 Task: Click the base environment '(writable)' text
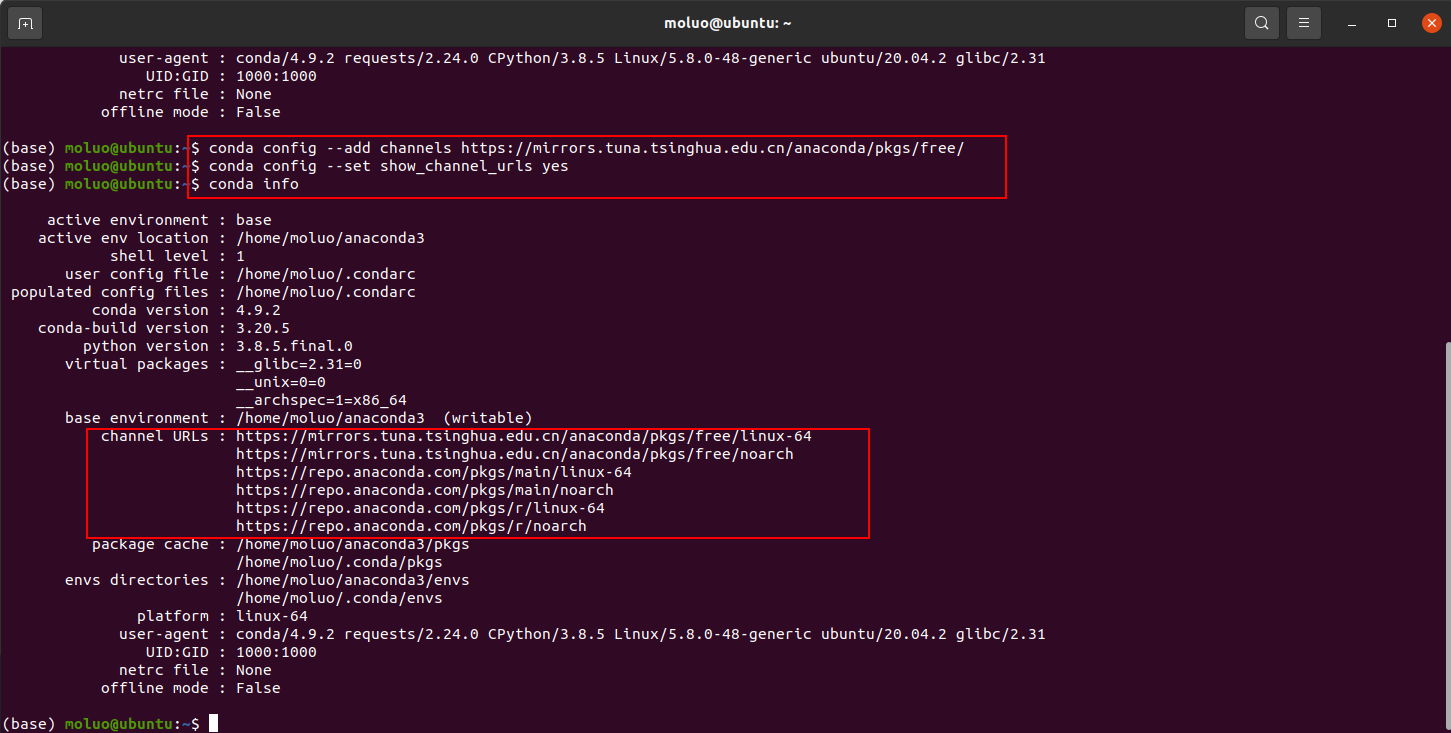487,418
